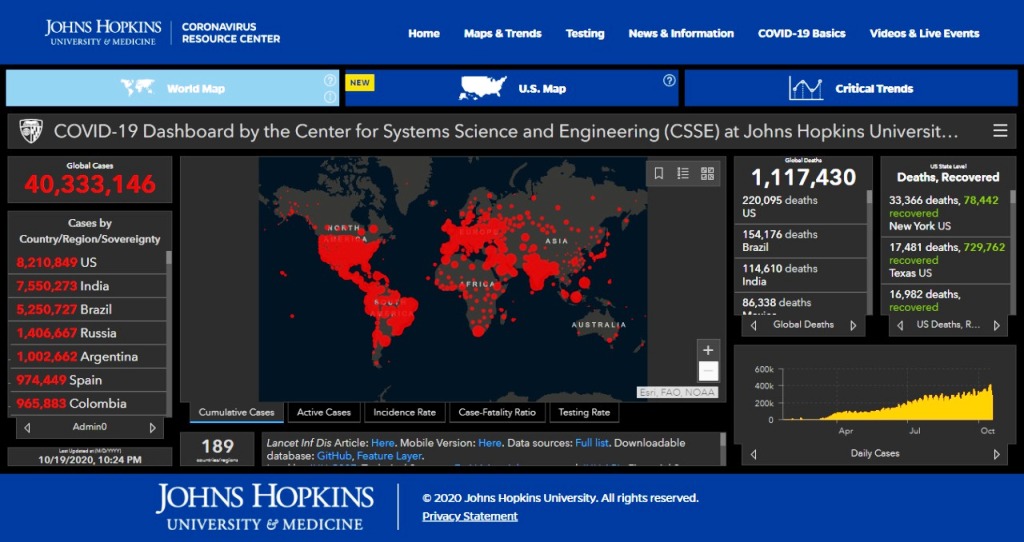Click the world map silhouette icon
Screen dimensions: 1024x542
[x=138, y=87]
